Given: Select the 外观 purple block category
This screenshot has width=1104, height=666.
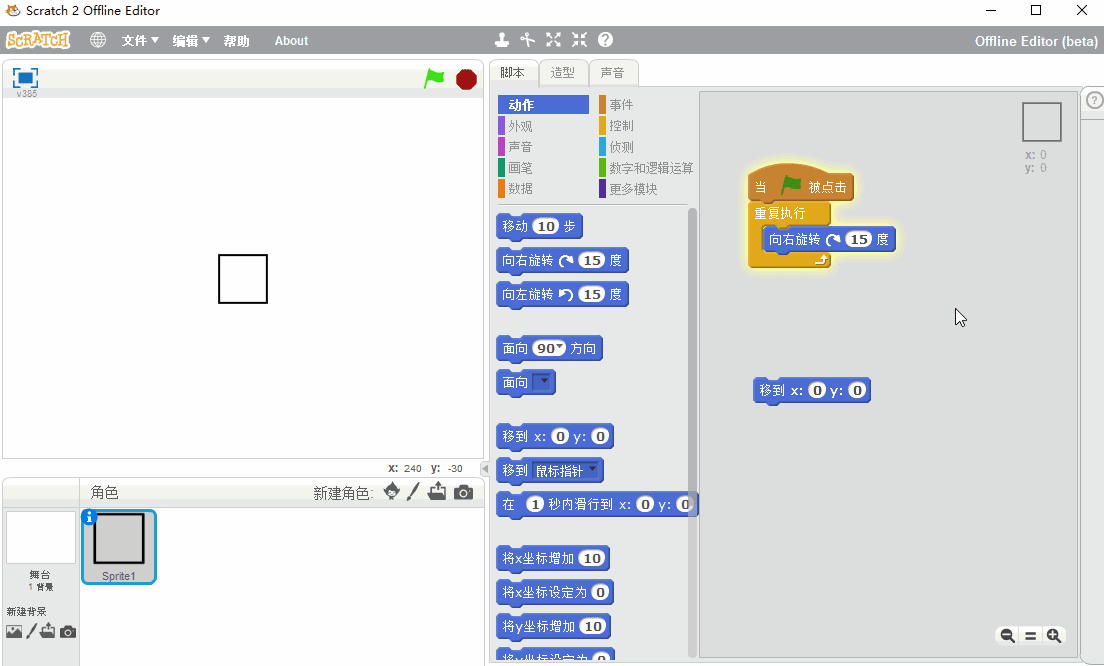Looking at the screenshot, I should (x=520, y=126).
